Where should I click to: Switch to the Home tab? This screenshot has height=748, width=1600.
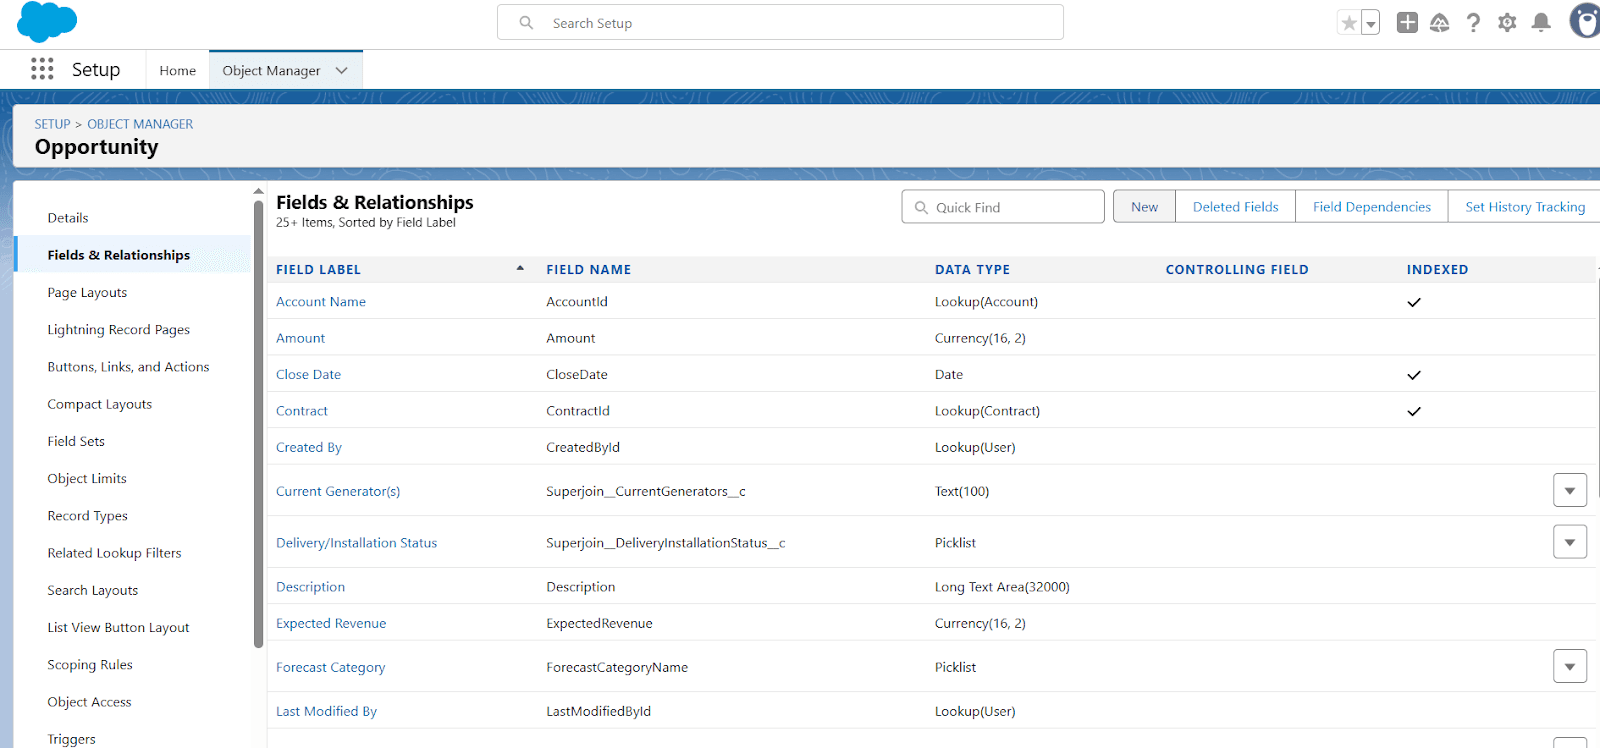(x=177, y=70)
